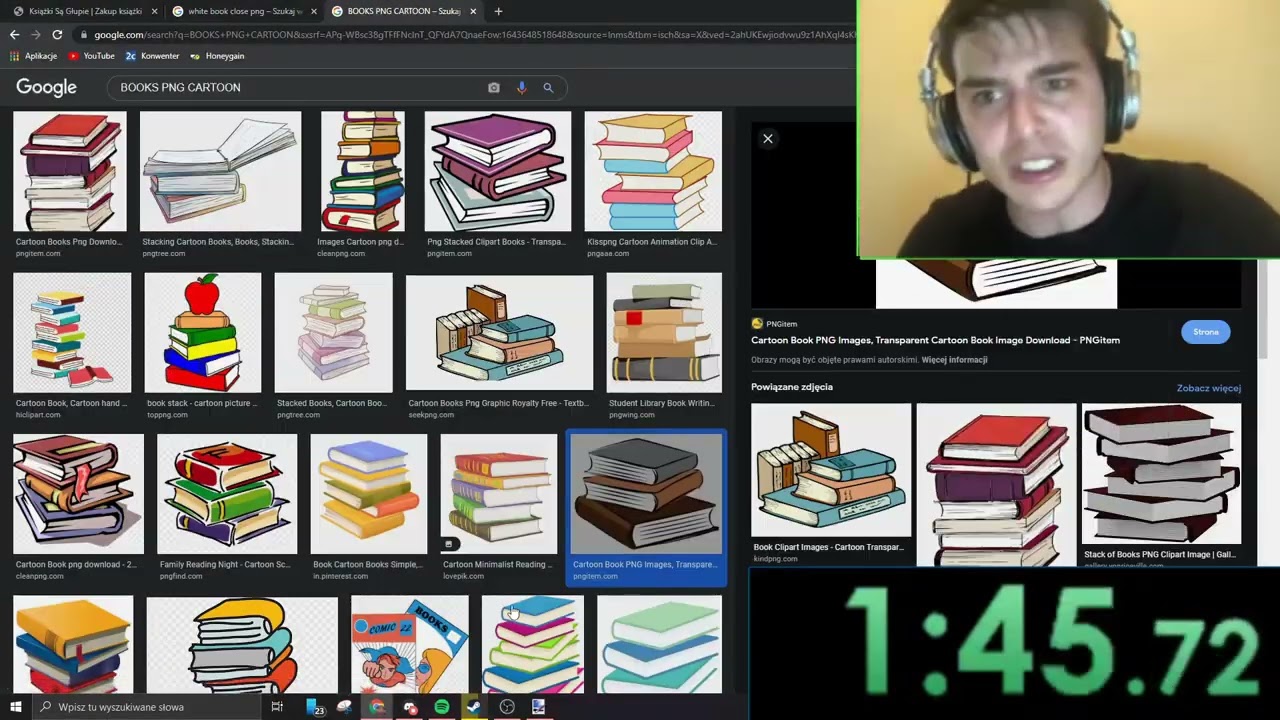This screenshot has height=720, width=1280.
Task: Click the magnifier search icon in Google box
Action: click(548, 88)
